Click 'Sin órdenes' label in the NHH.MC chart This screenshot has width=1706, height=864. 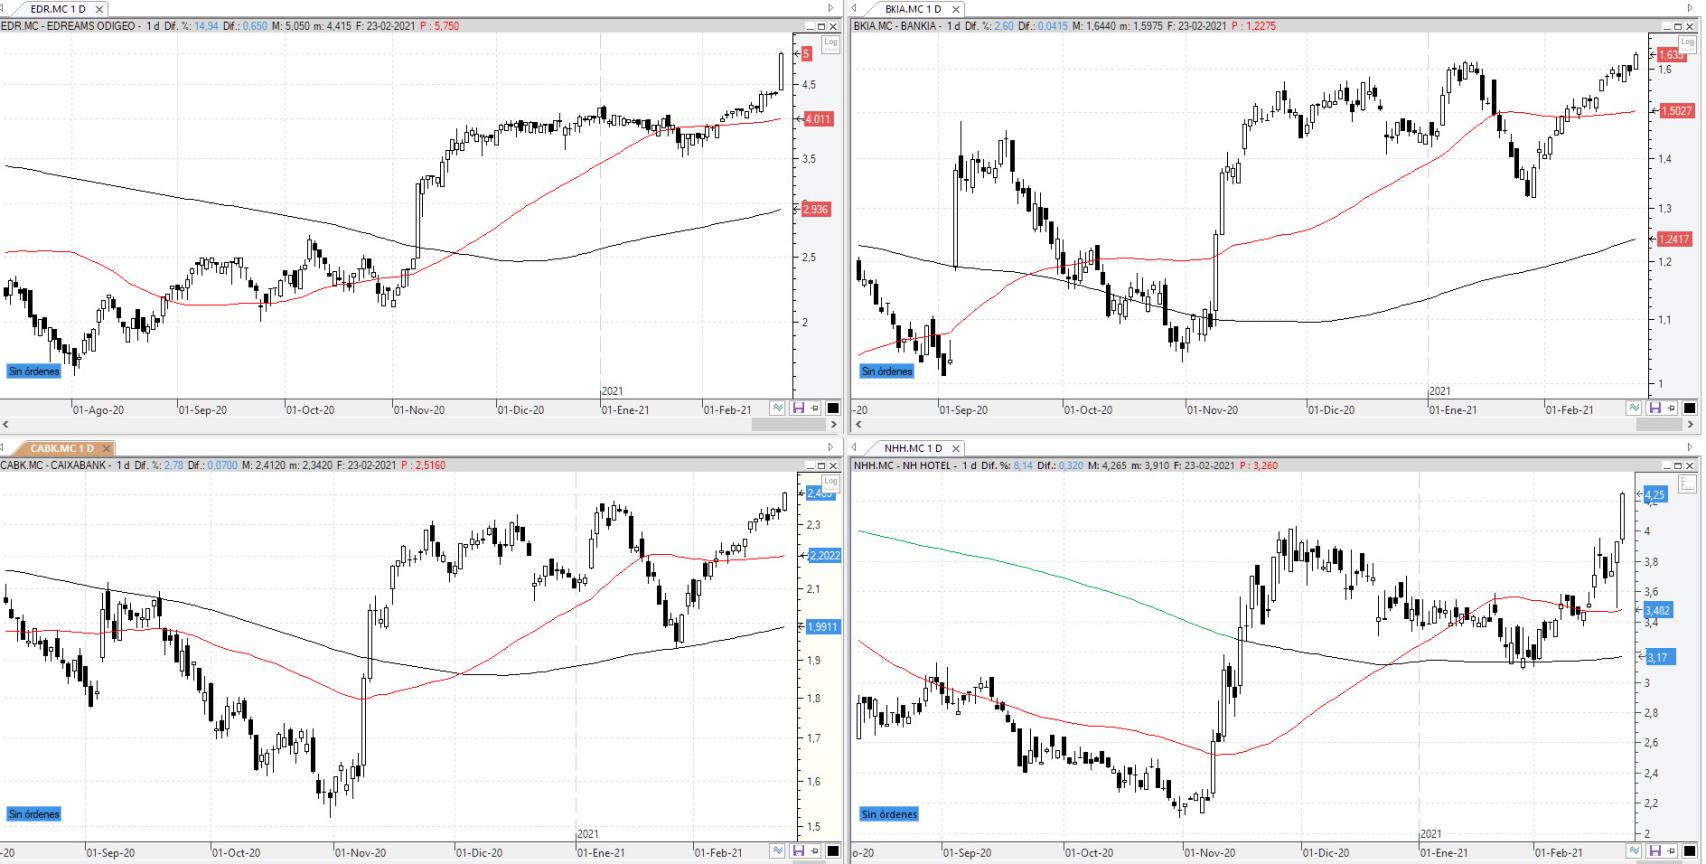tap(889, 814)
